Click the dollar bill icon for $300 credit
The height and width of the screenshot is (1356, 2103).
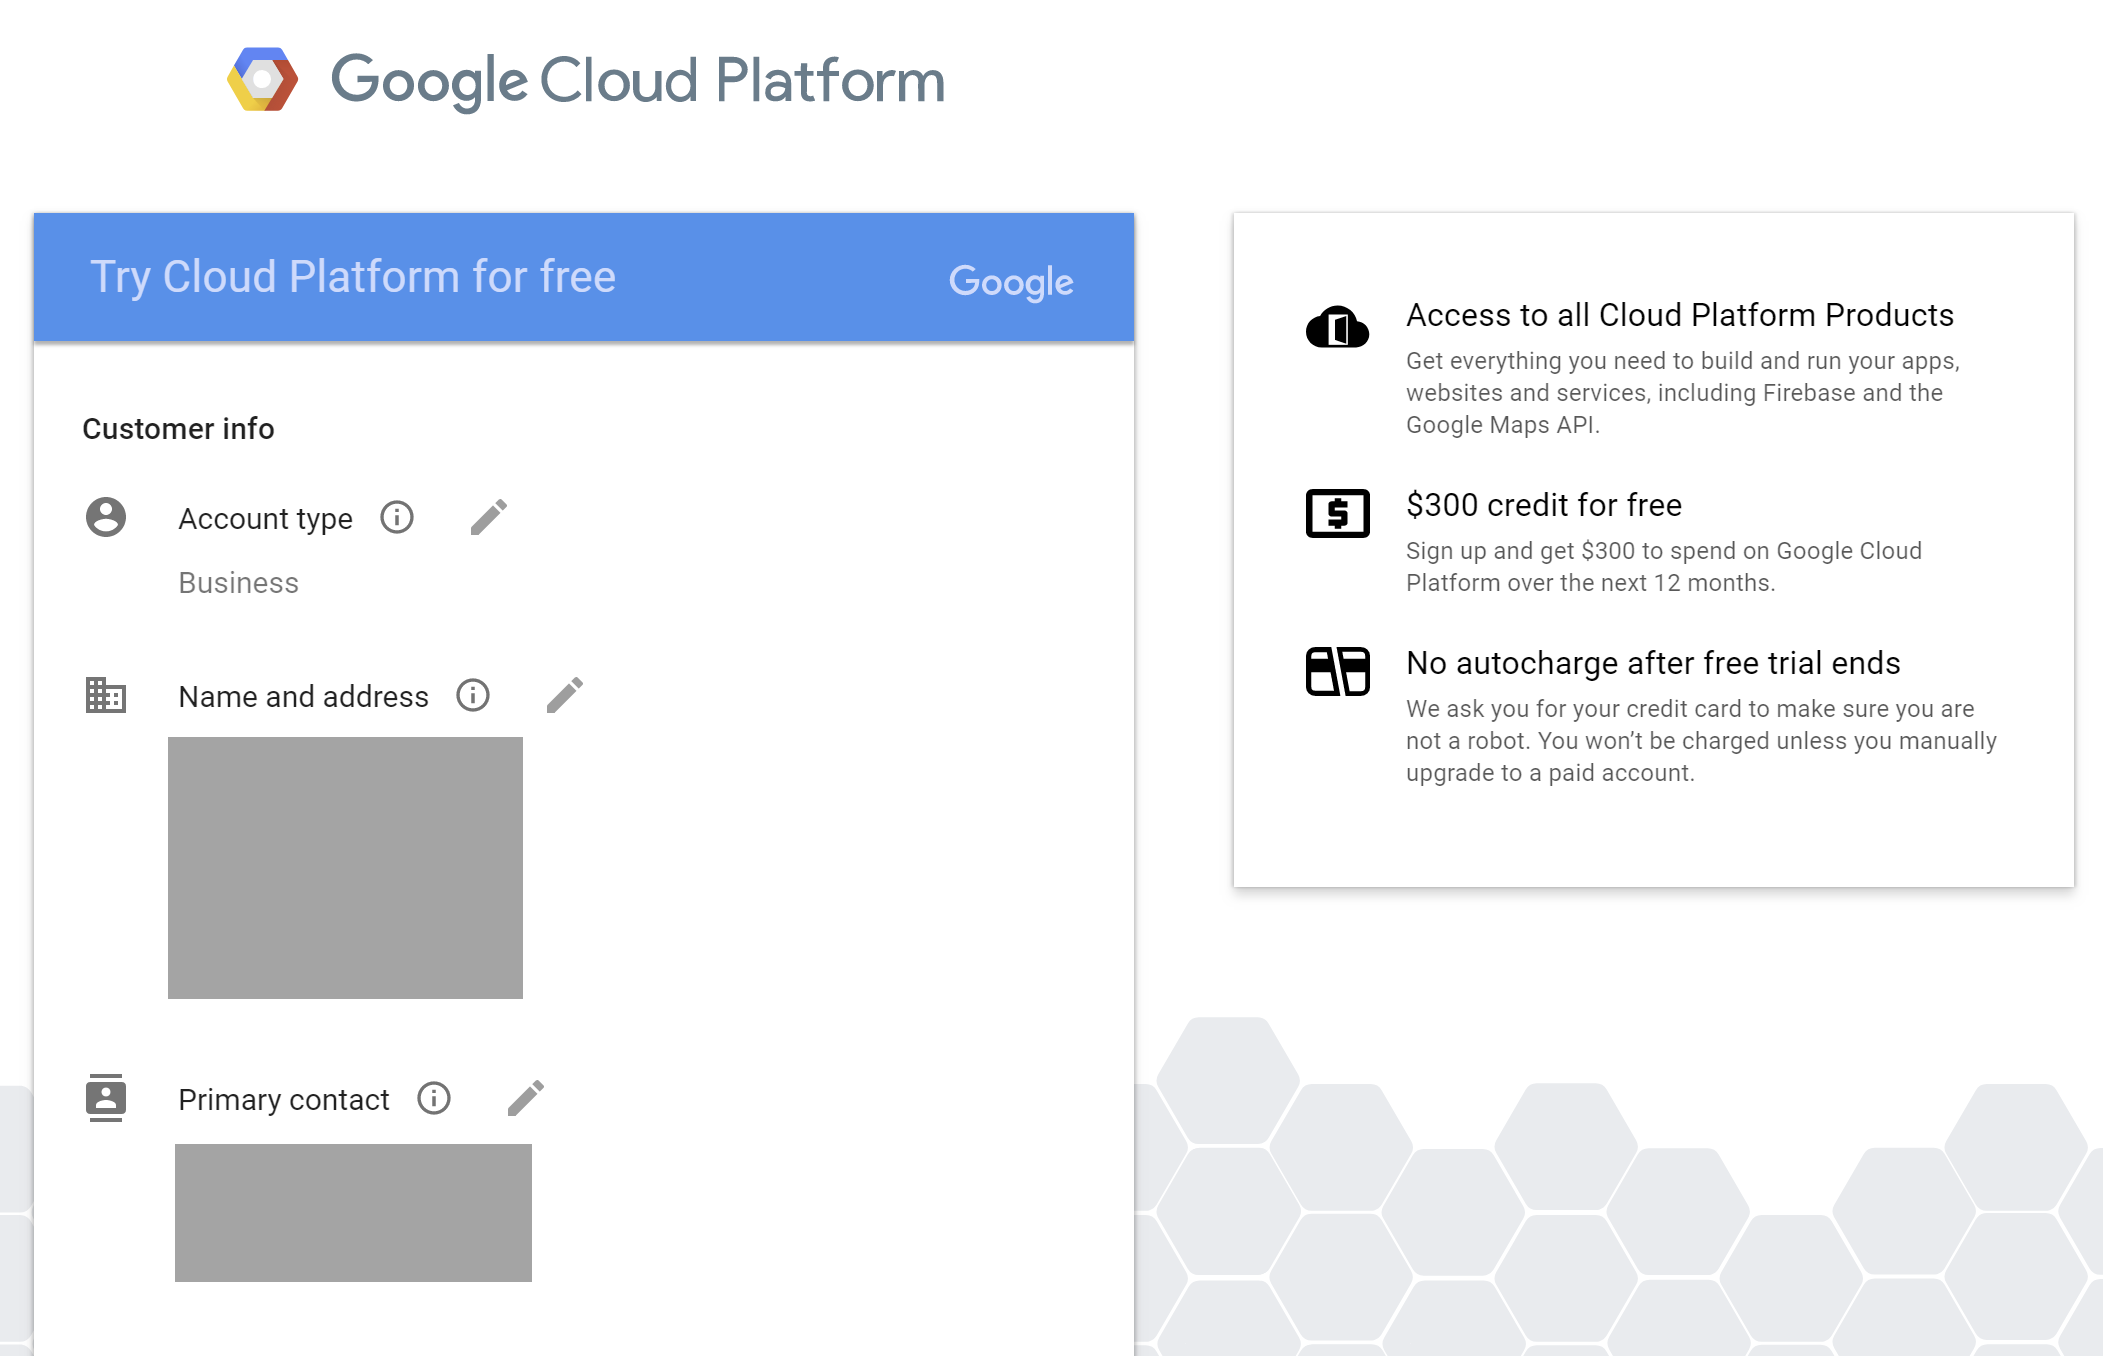tap(1337, 513)
